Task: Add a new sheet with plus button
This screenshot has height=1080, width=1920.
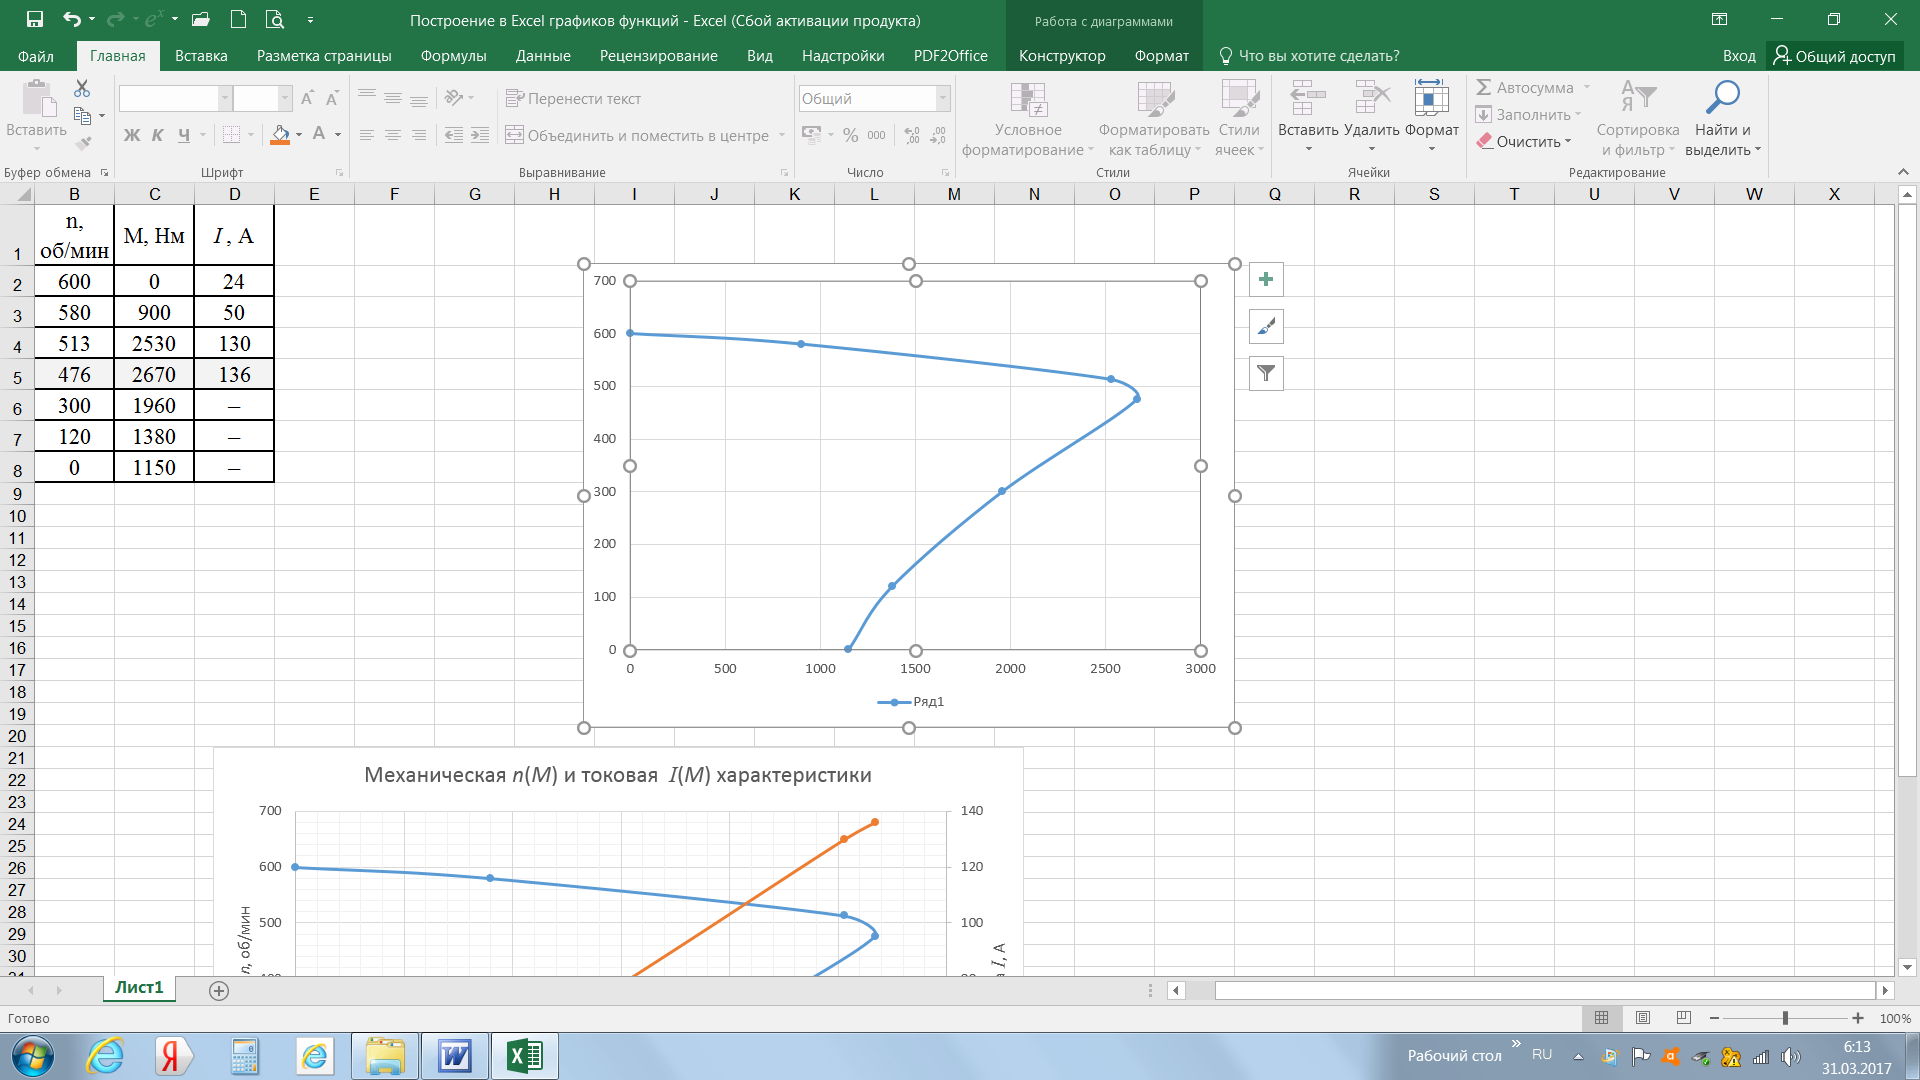Action: click(x=219, y=990)
